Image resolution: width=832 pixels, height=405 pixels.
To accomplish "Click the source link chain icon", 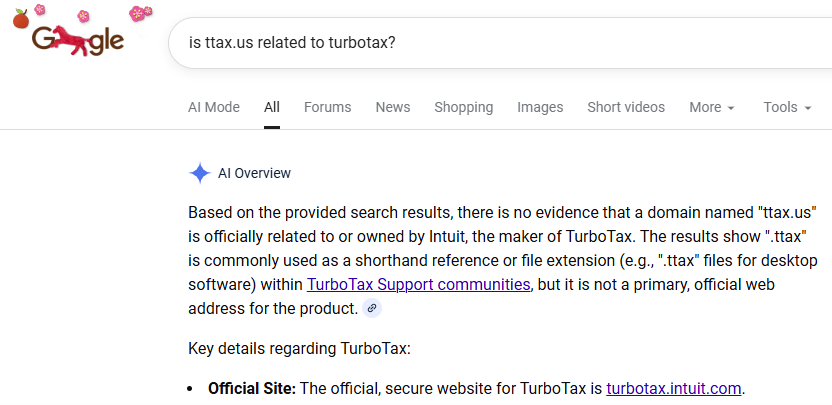I will [x=372, y=309].
